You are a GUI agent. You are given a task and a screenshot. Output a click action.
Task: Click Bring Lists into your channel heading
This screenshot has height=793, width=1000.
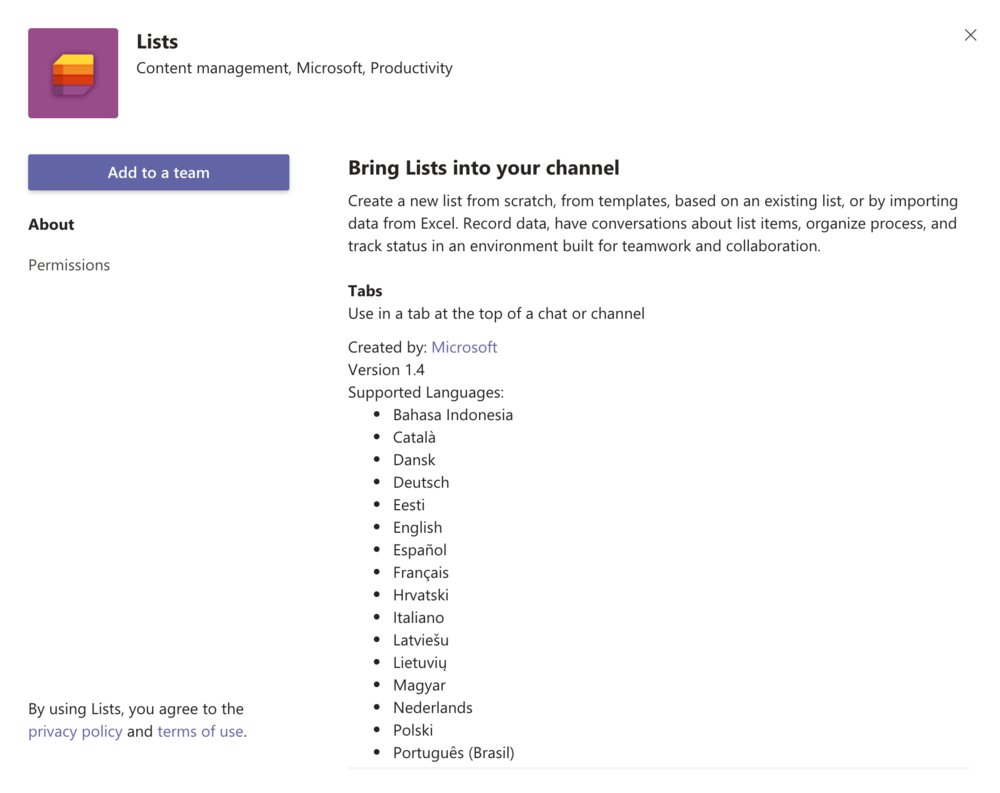(x=483, y=168)
